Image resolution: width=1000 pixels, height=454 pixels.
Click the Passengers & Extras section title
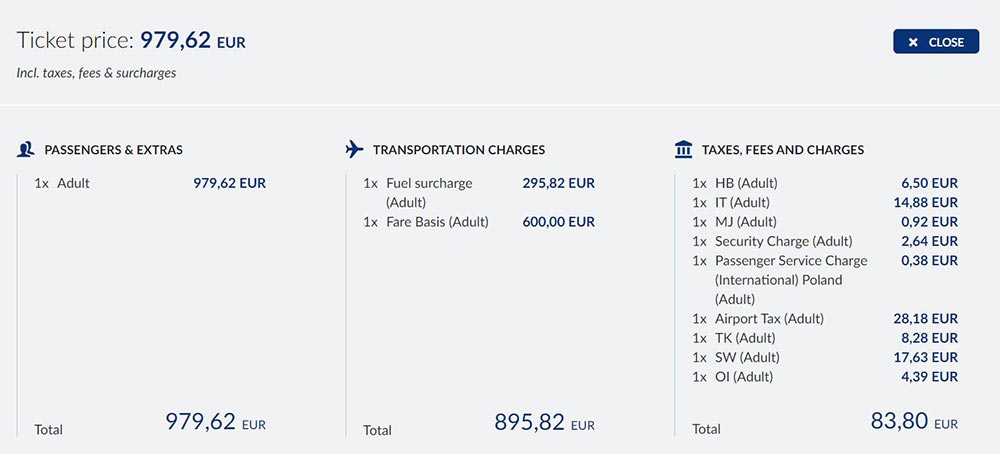pyautogui.click(x=113, y=150)
